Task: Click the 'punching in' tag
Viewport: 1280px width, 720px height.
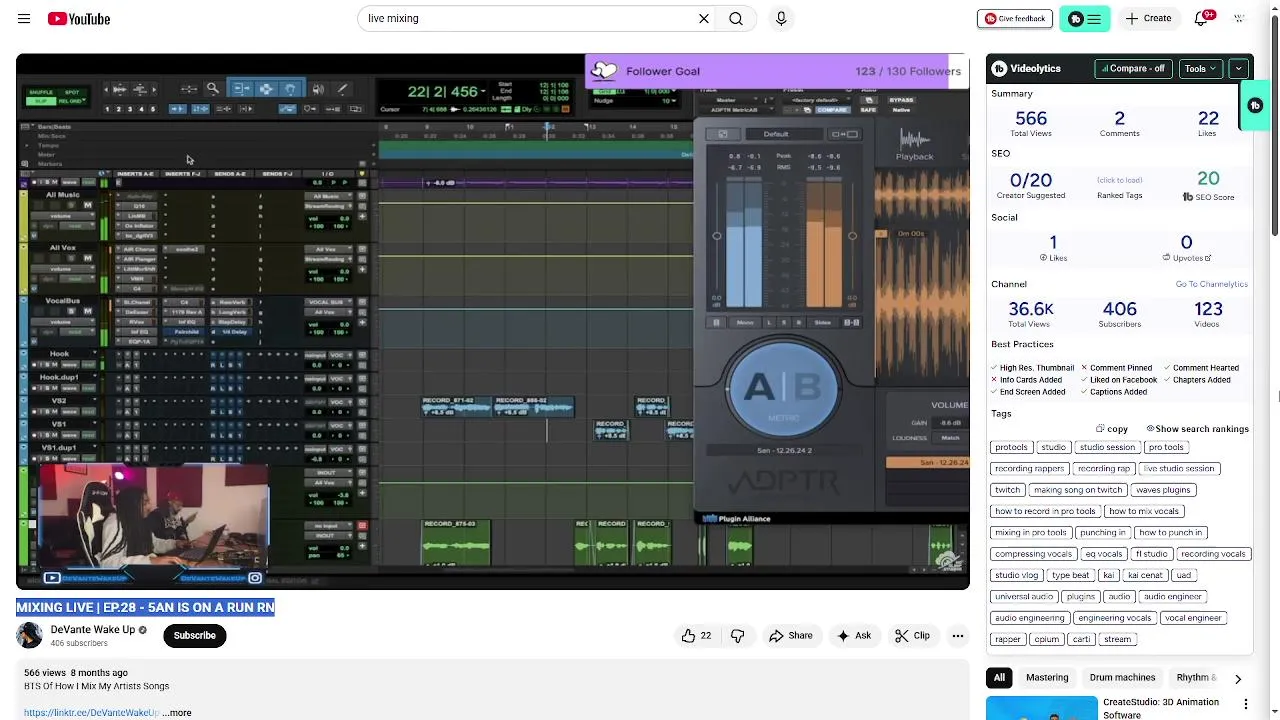Action: click(x=1103, y=532)
